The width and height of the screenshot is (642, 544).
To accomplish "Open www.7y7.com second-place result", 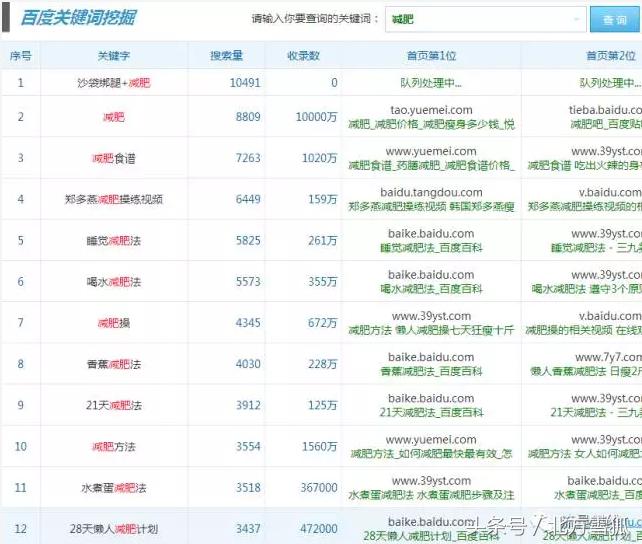I will pos(608,357).
